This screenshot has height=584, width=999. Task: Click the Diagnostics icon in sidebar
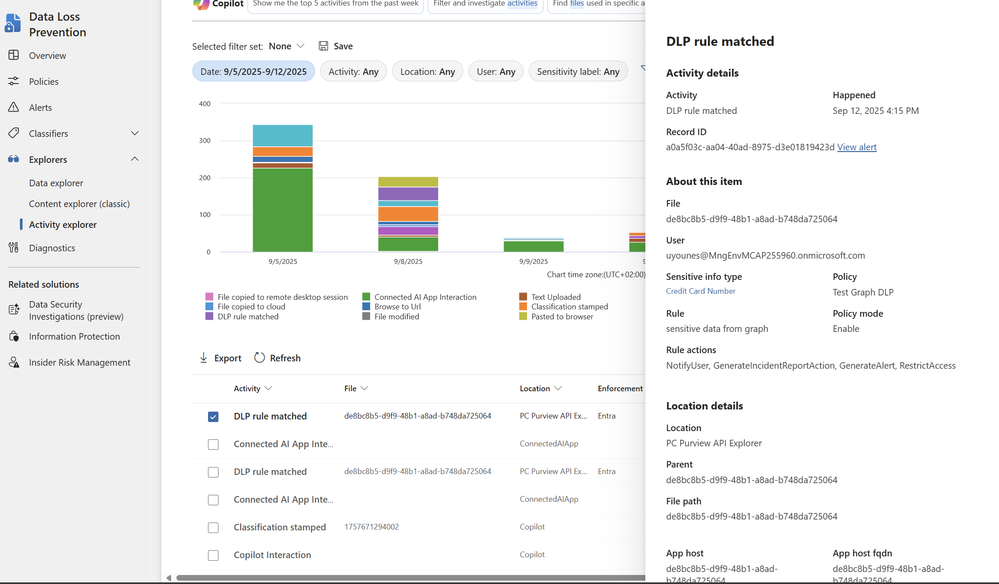(x=13, y=248)
